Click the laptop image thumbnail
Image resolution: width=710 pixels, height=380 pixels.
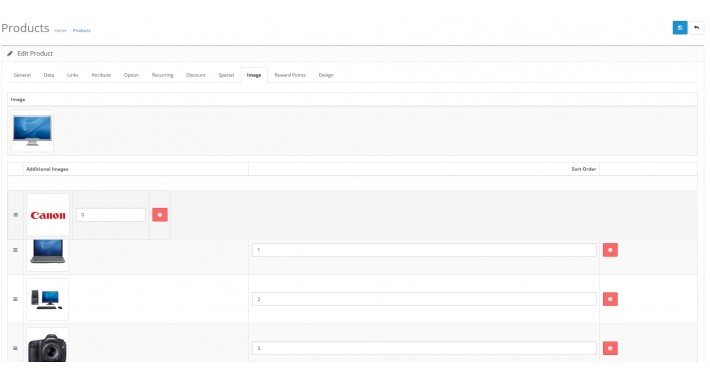[48, 255]
